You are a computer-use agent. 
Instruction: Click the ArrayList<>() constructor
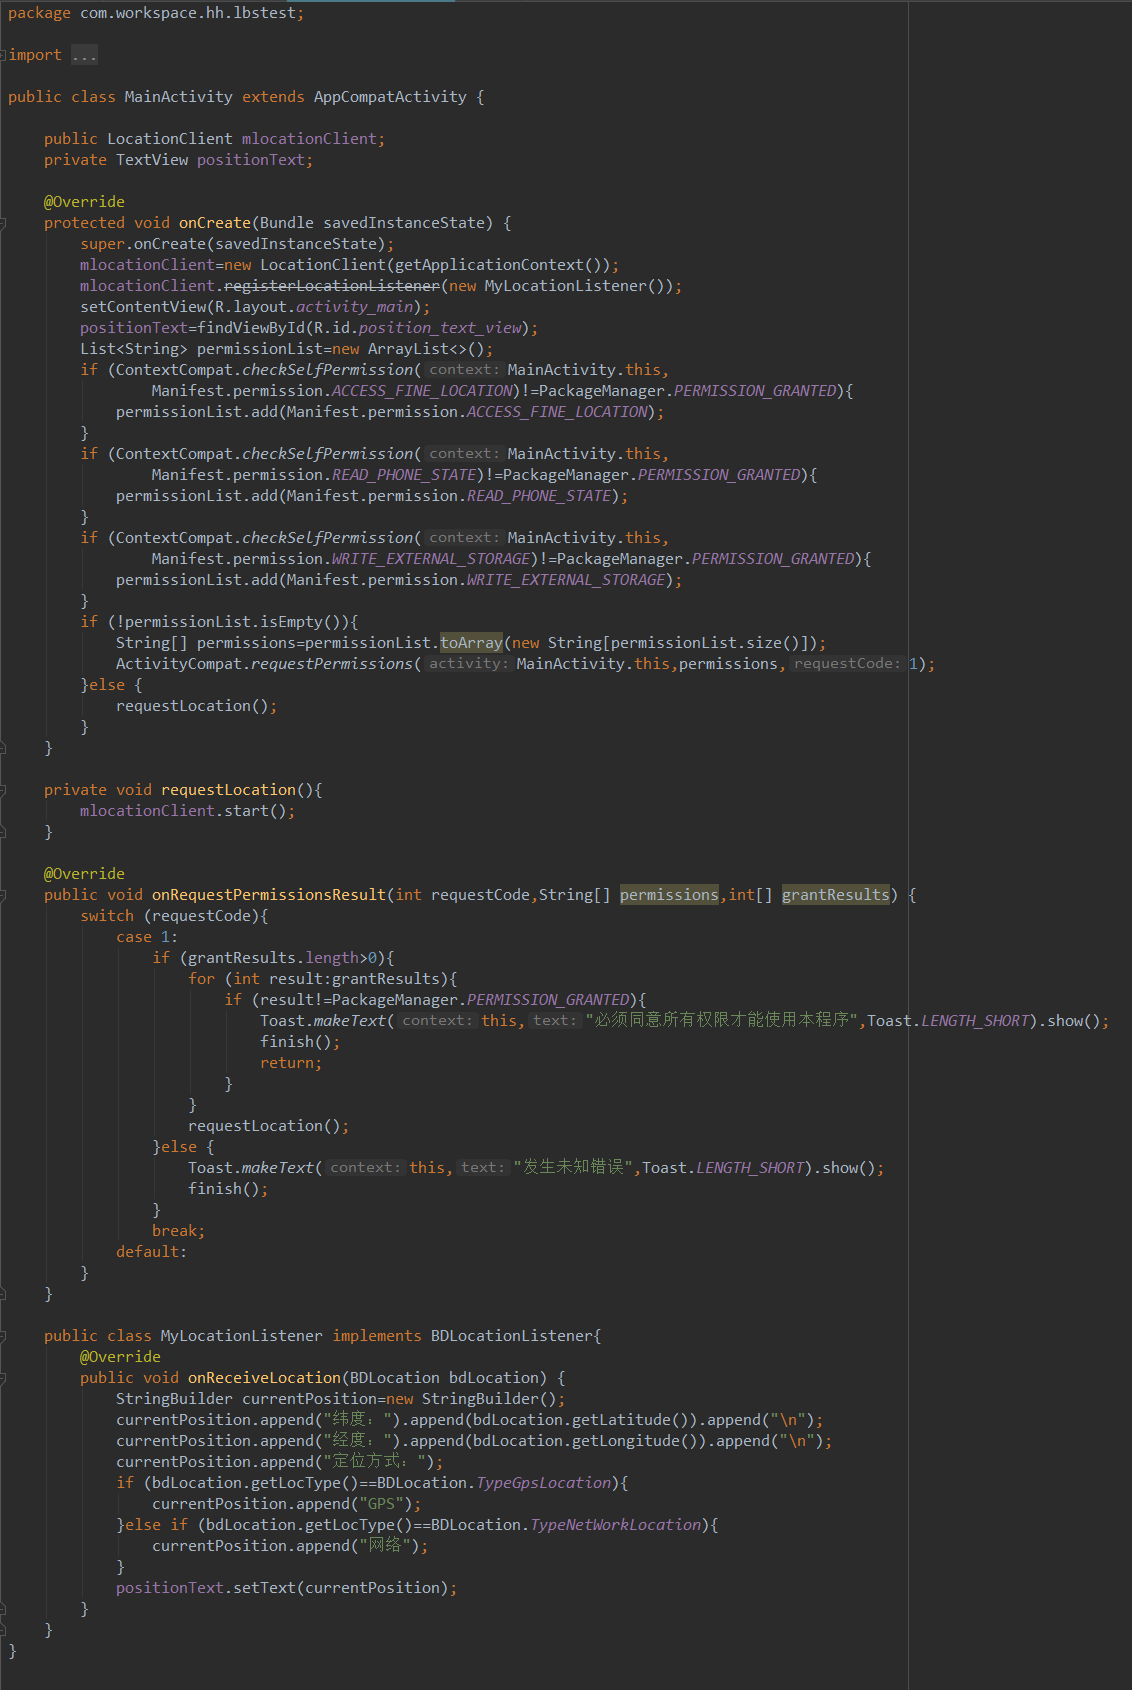click(426, 349)
